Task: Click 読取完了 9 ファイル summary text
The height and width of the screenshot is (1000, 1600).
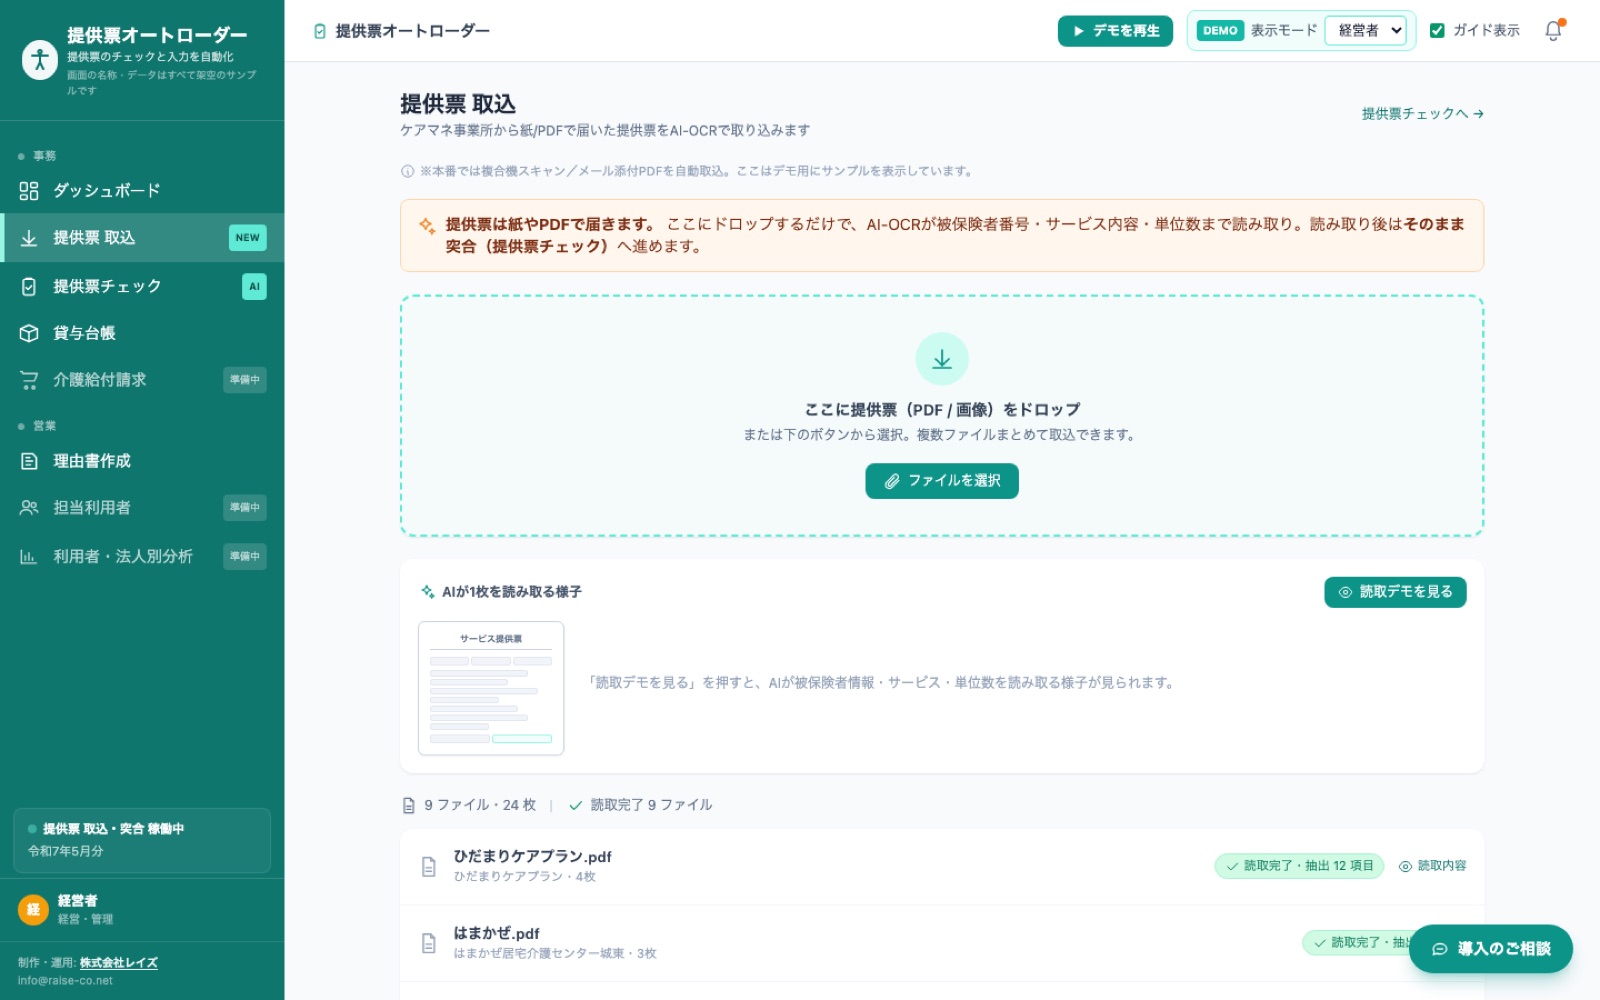Action: click(651, 805)
